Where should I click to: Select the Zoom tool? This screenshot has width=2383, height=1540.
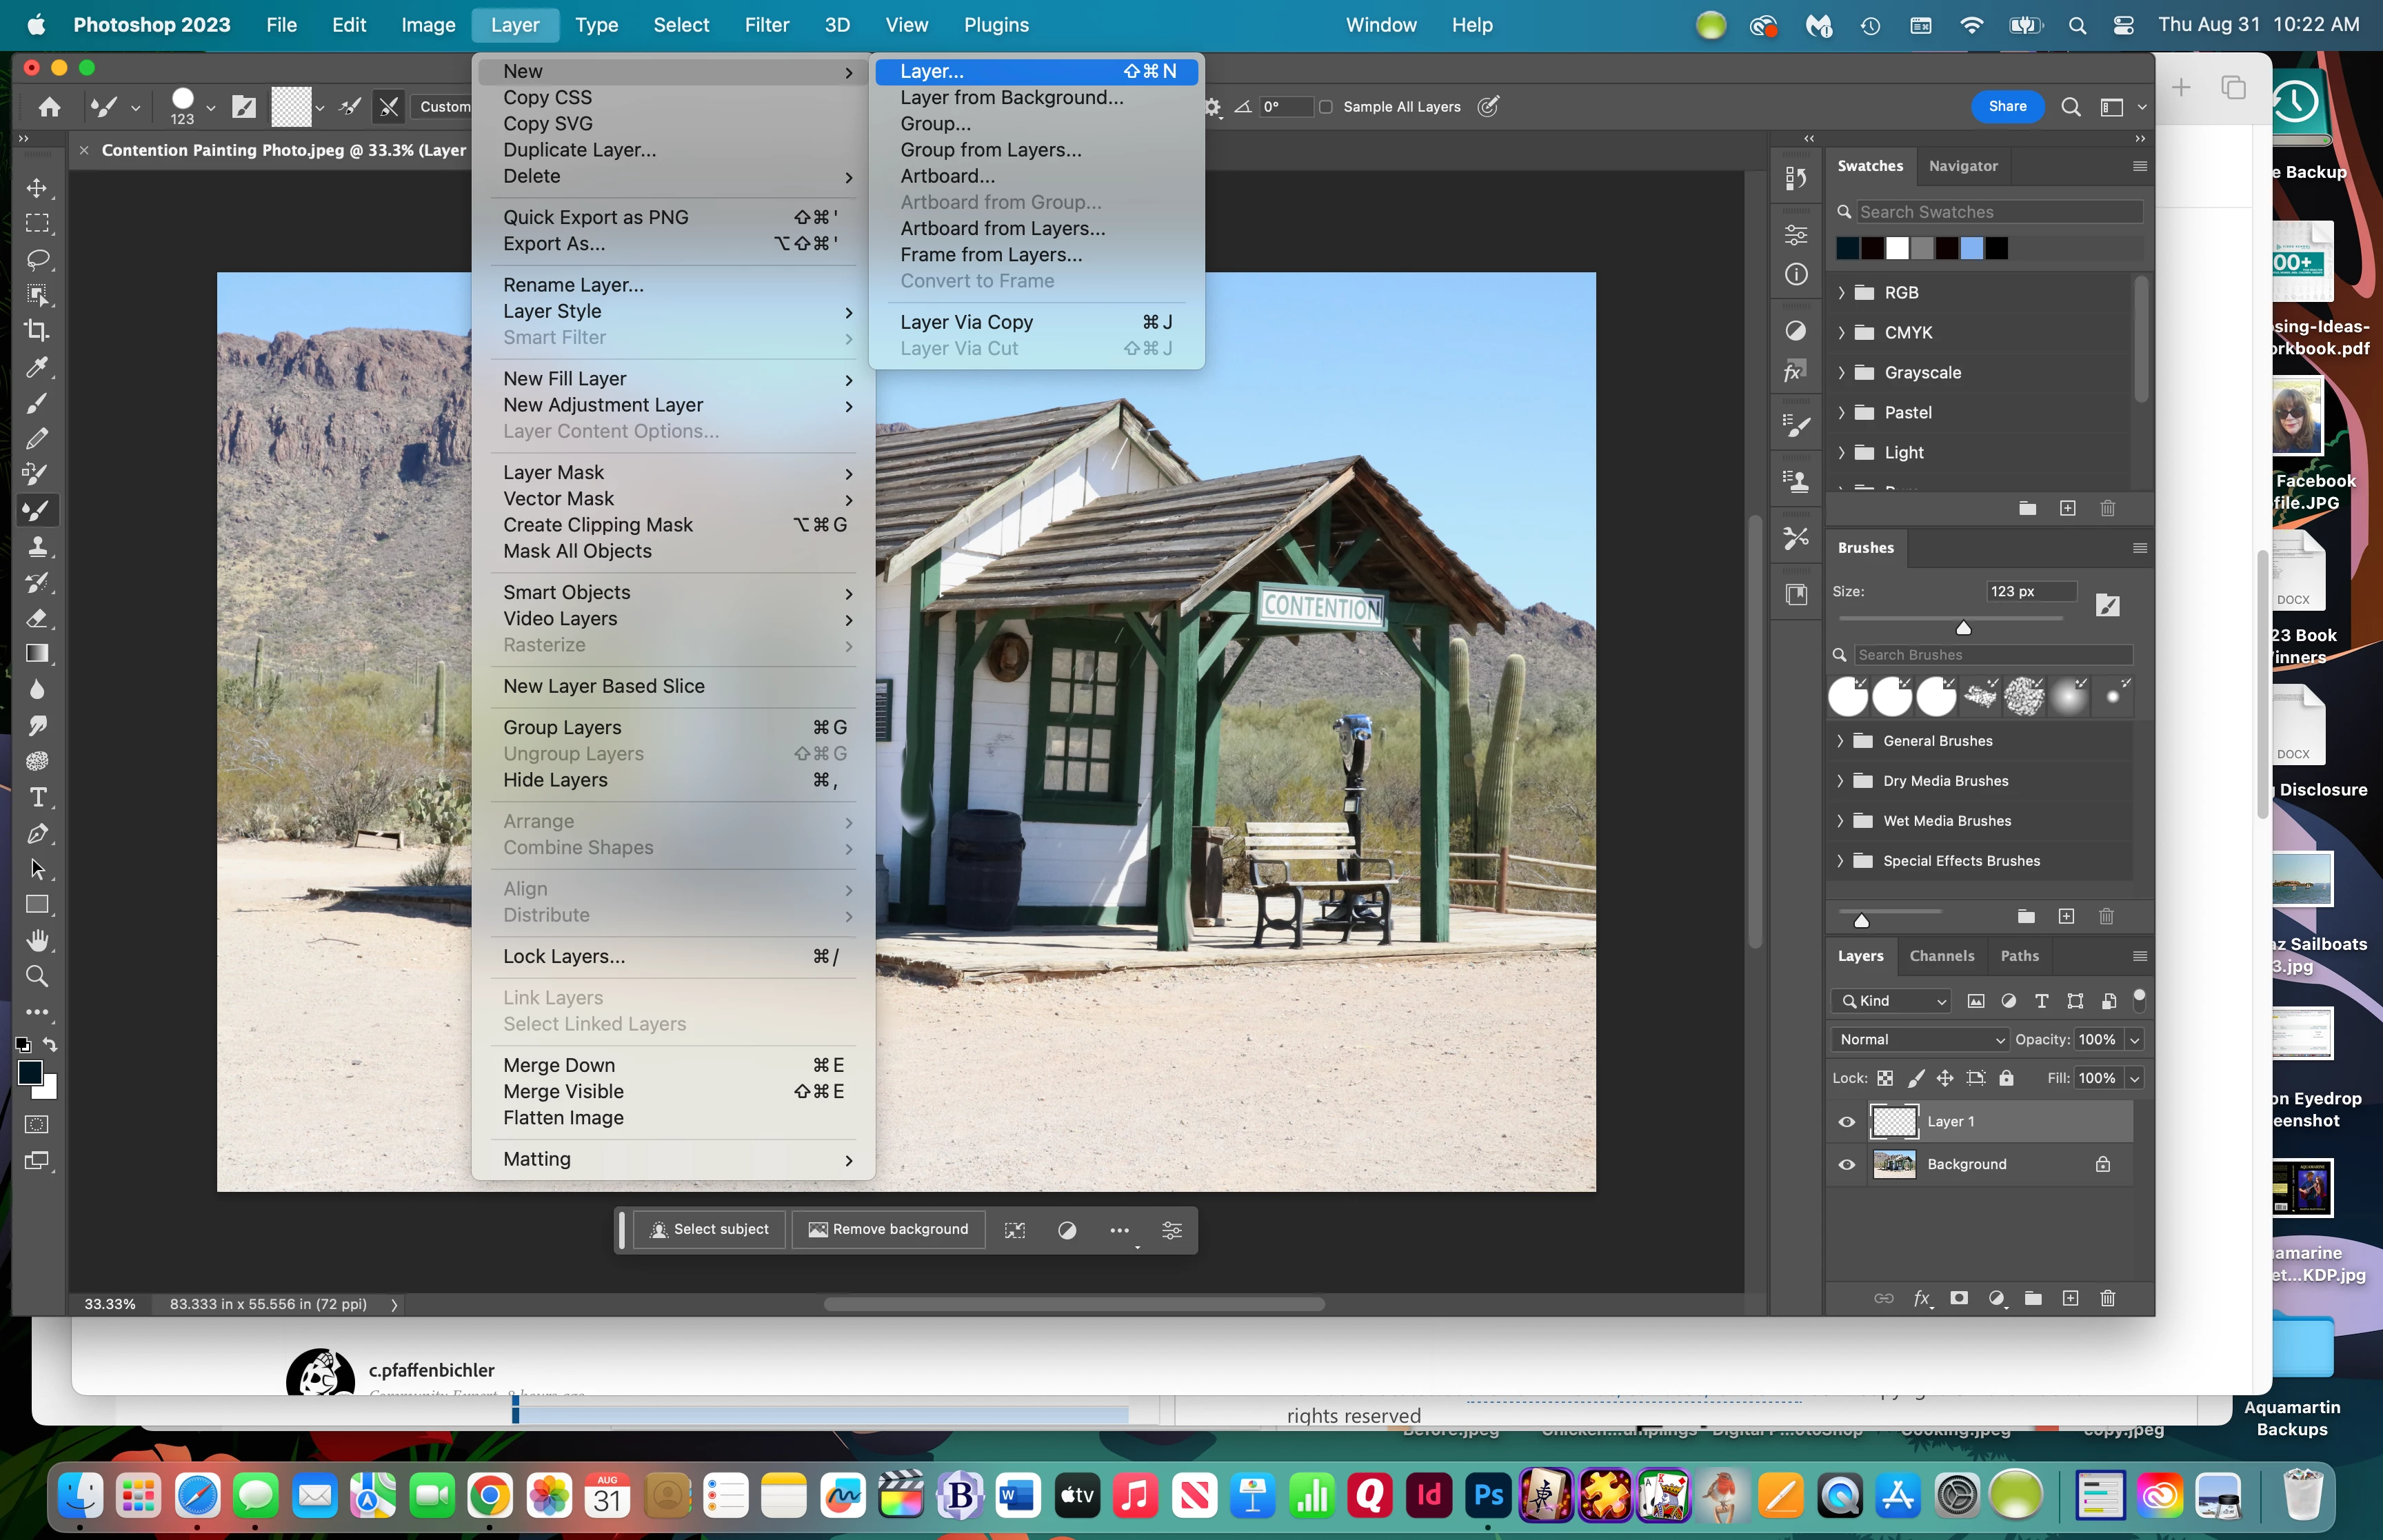pos(37,976)
